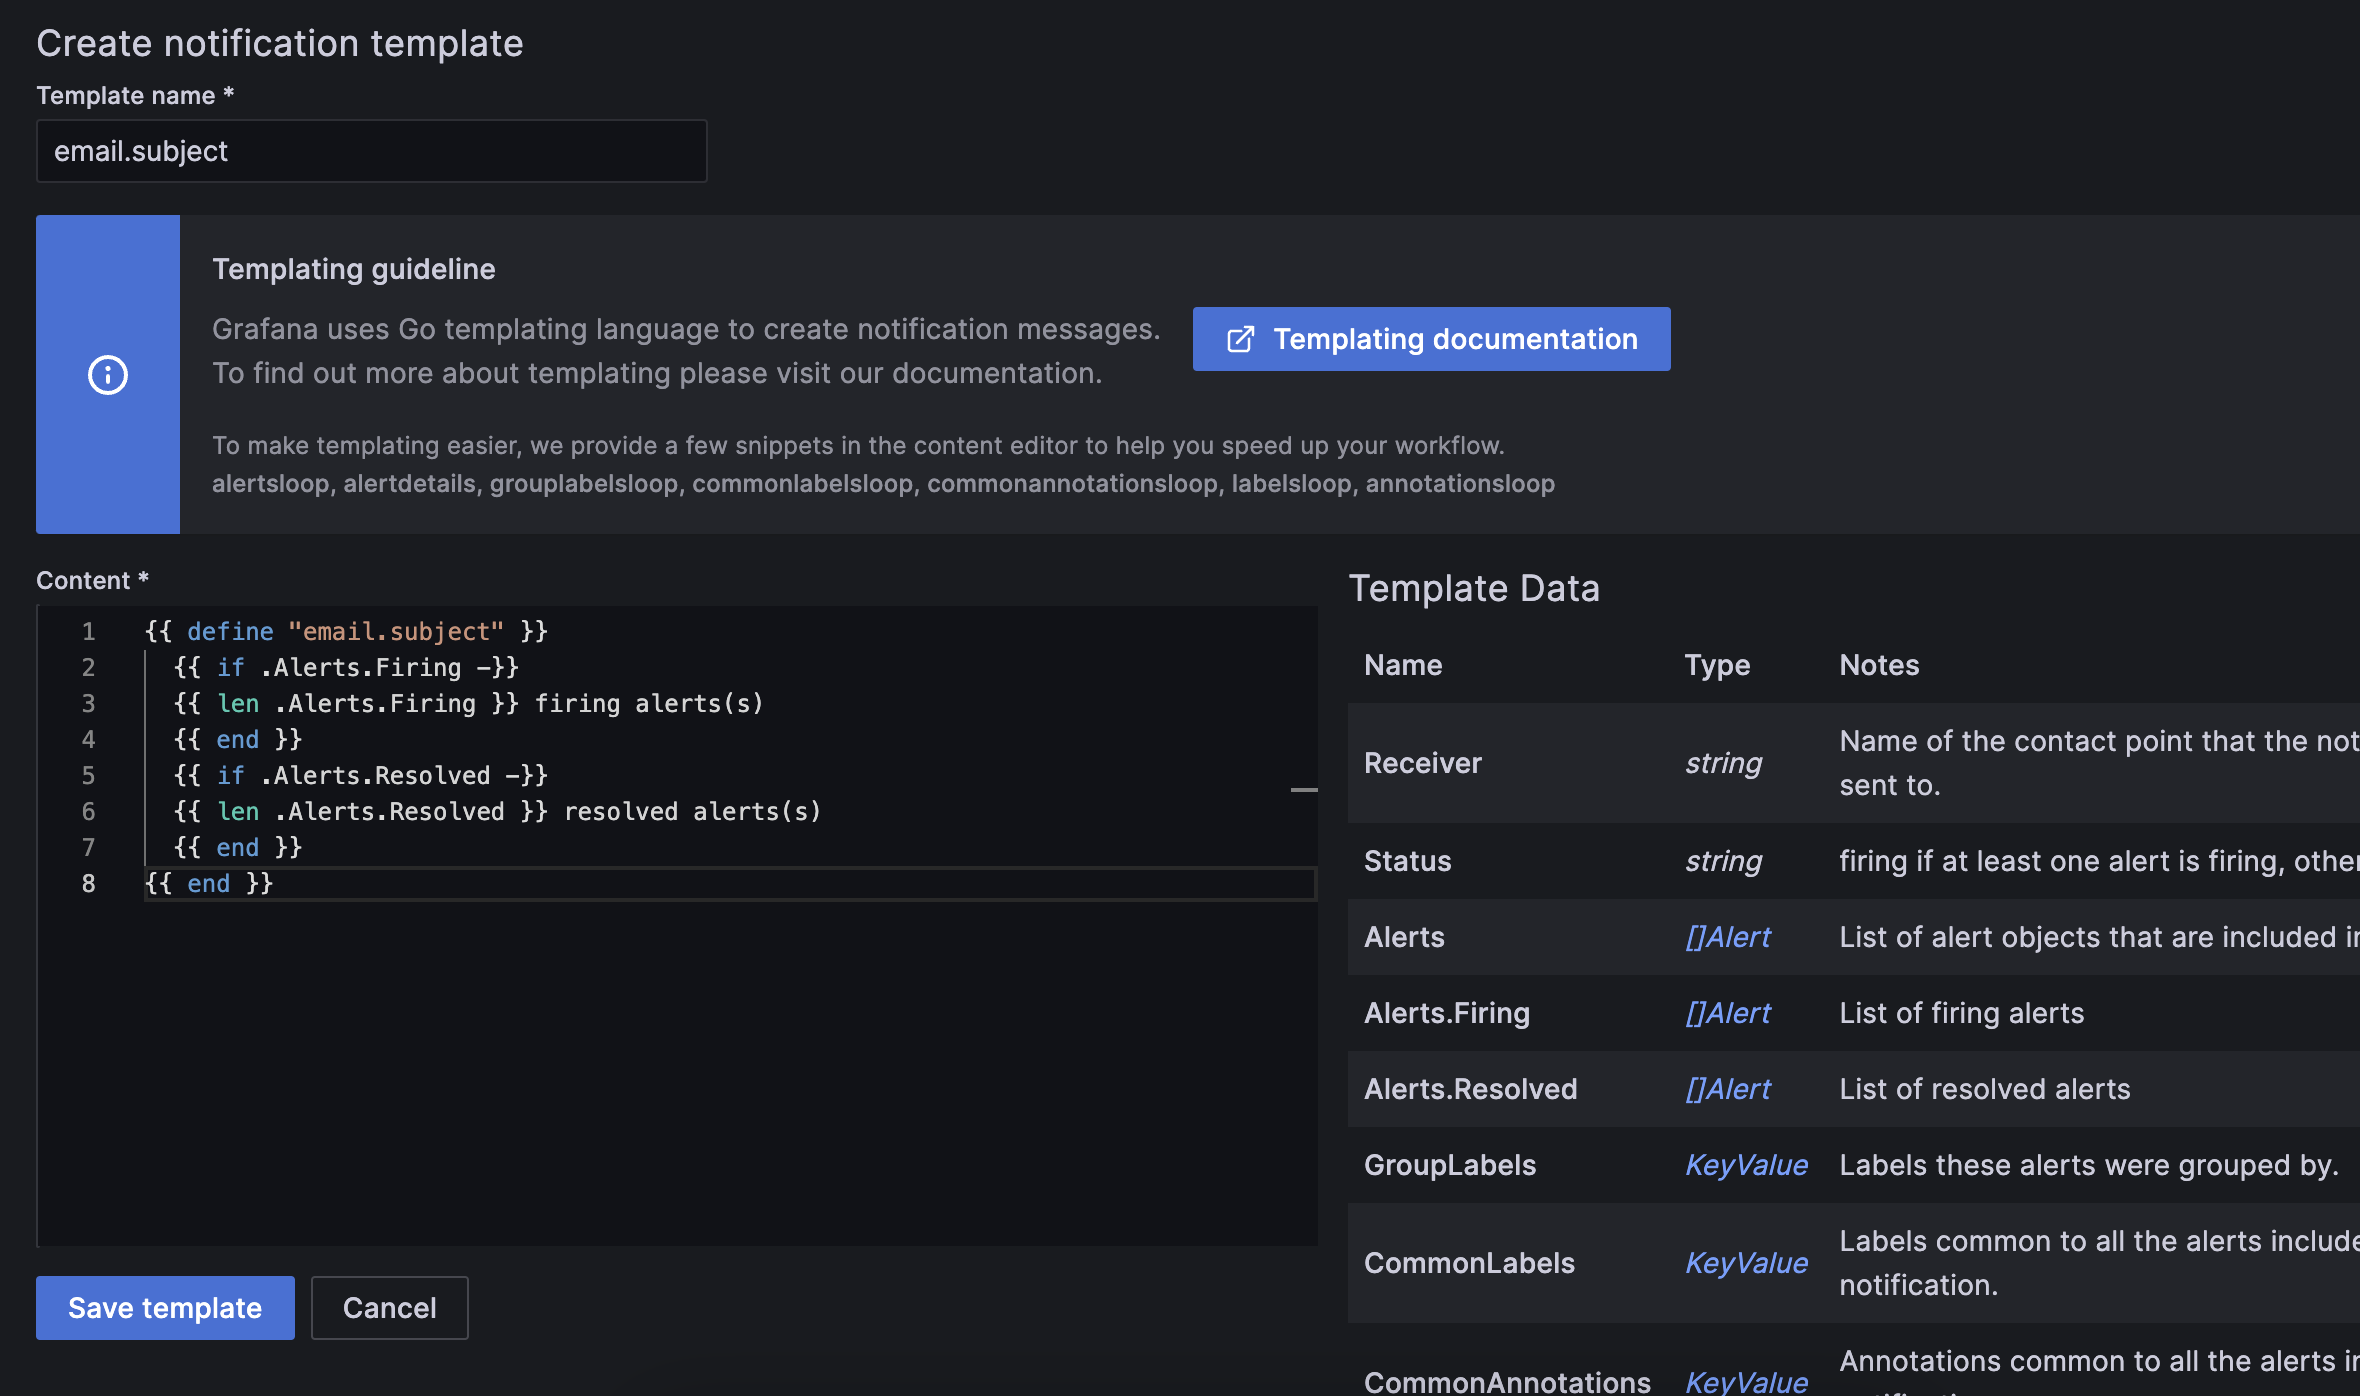Click the alertsloop snippet name
The image size is (2360, 1396).
[270, 483]
